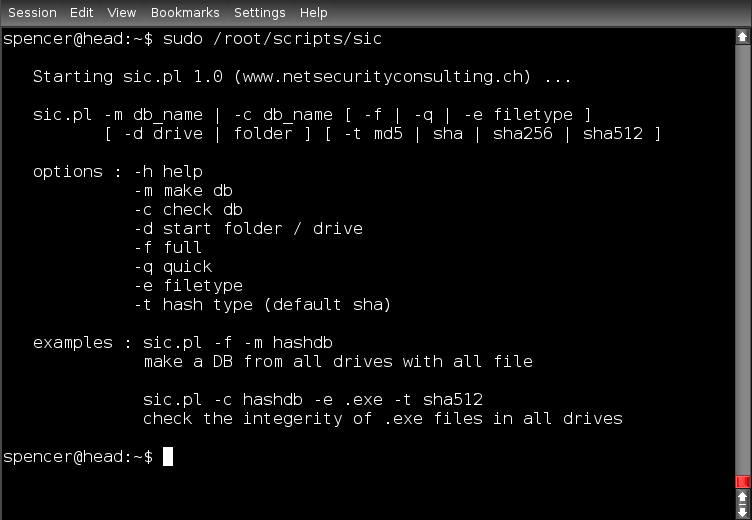Screen dimensions: 752x520
Task: Open the View menu
Action: coord(121,12)
